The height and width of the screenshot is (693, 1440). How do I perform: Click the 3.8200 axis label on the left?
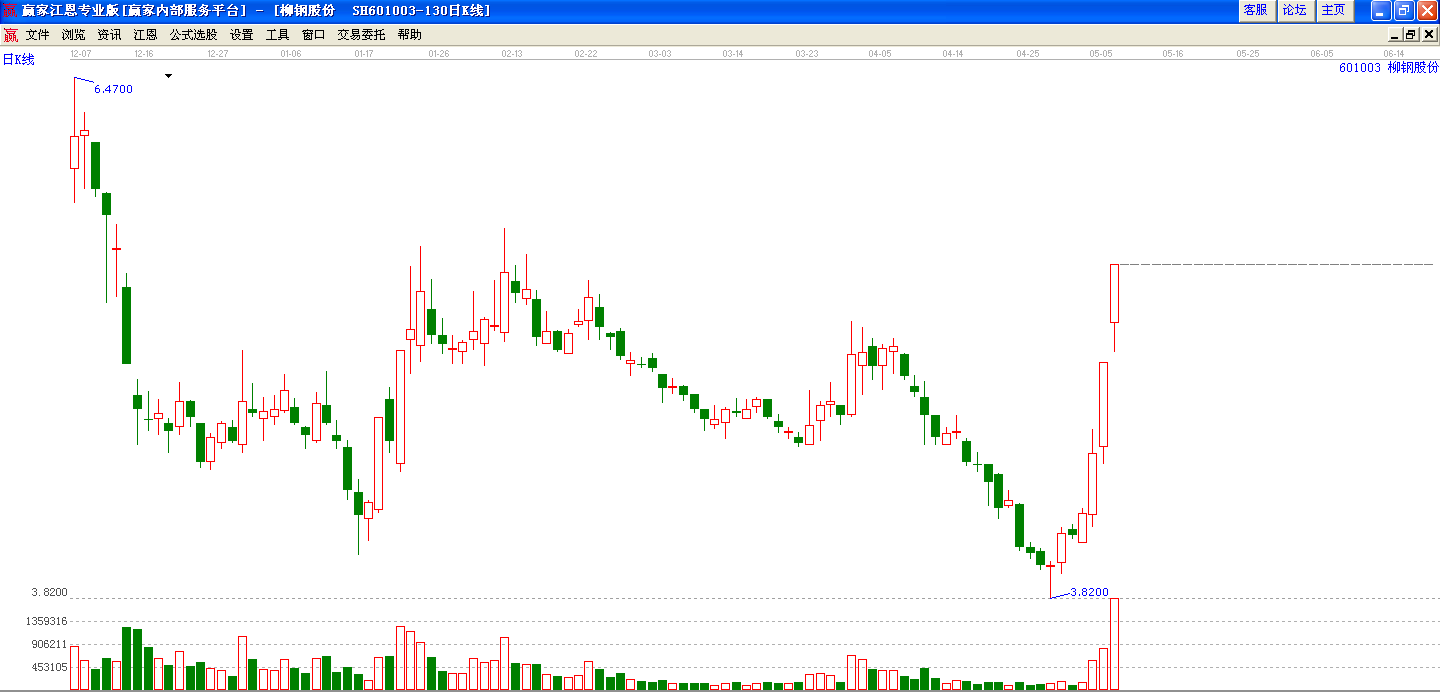[49, 592]
